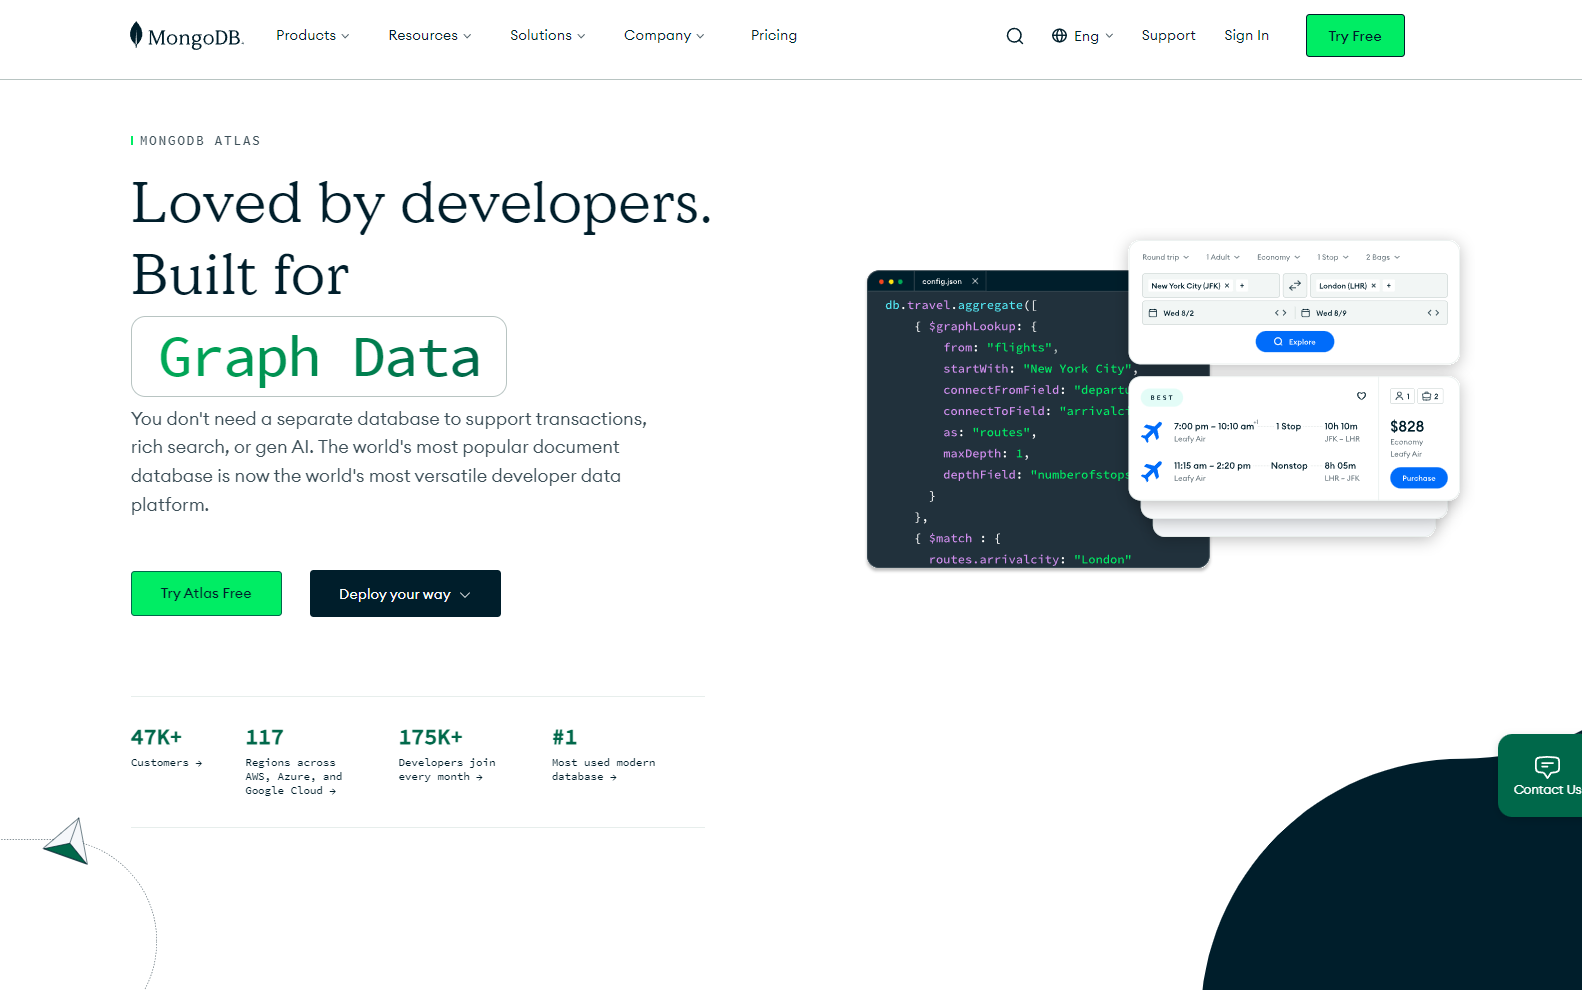Click the $828 price text
1582x990 pixels.
1407,426
